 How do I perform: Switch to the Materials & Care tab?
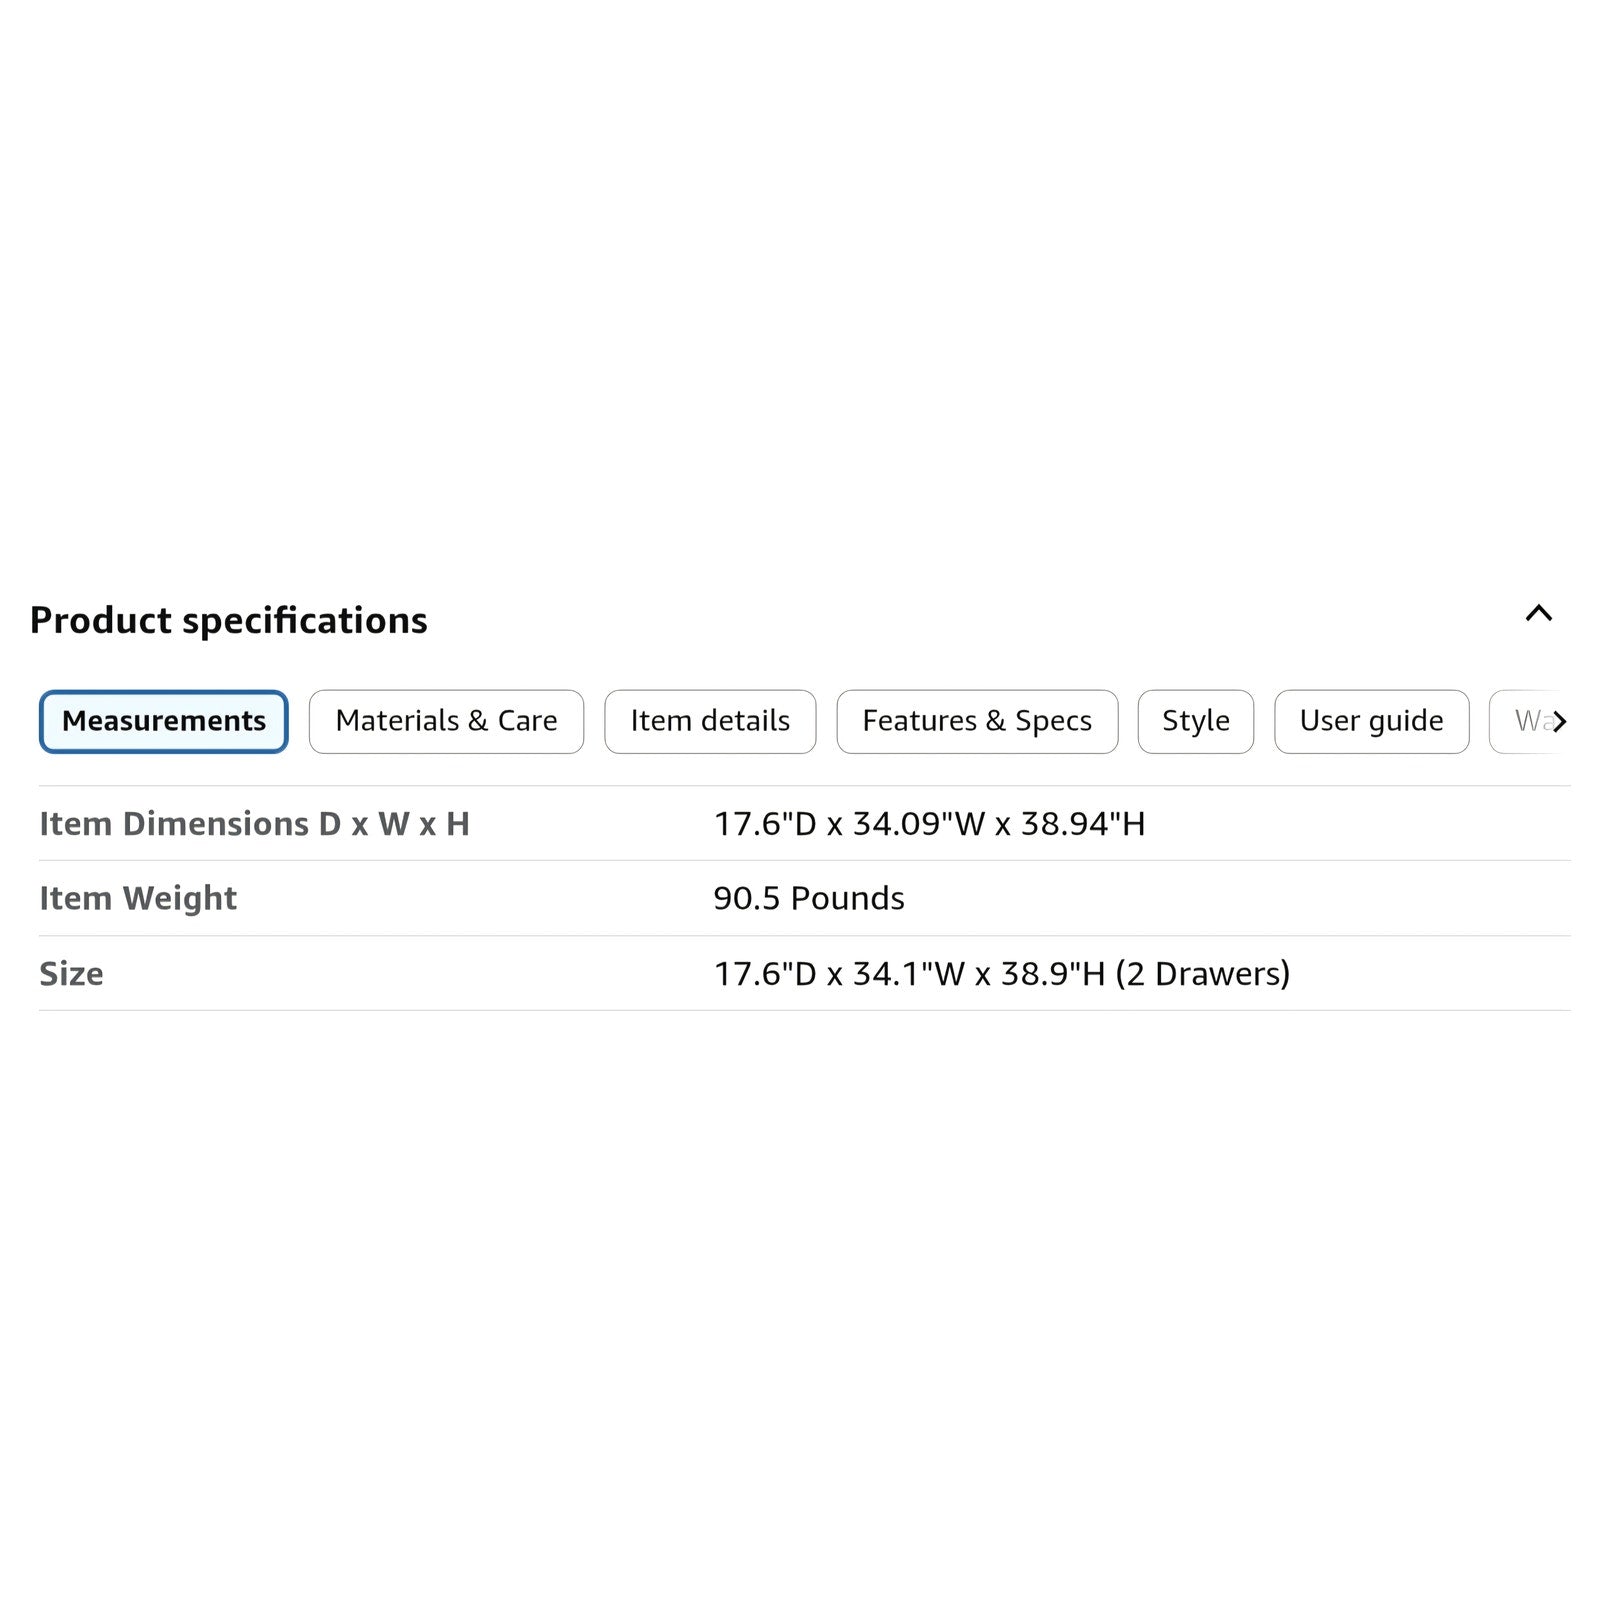pos(446,721)
